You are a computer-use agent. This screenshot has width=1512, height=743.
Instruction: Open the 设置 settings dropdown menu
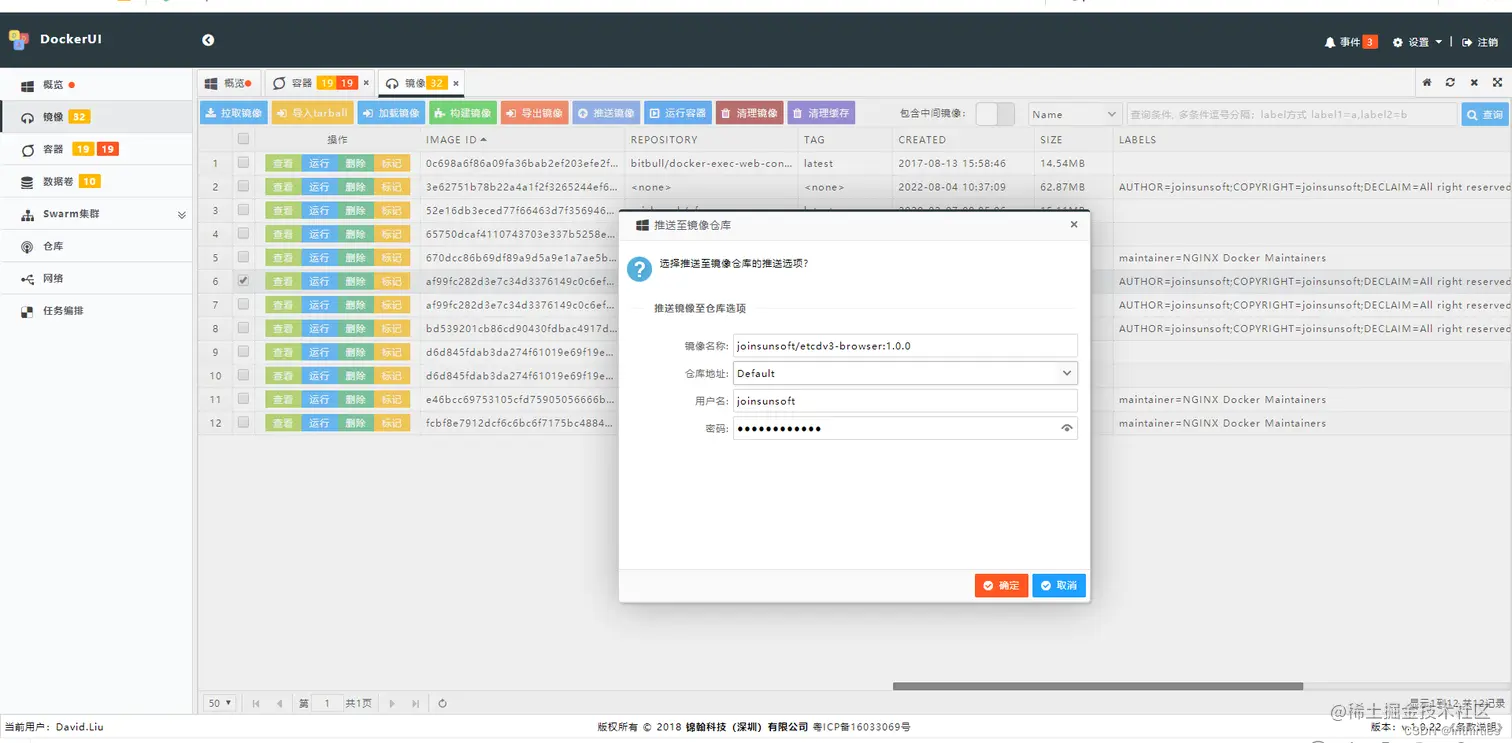pos(1417,42)
